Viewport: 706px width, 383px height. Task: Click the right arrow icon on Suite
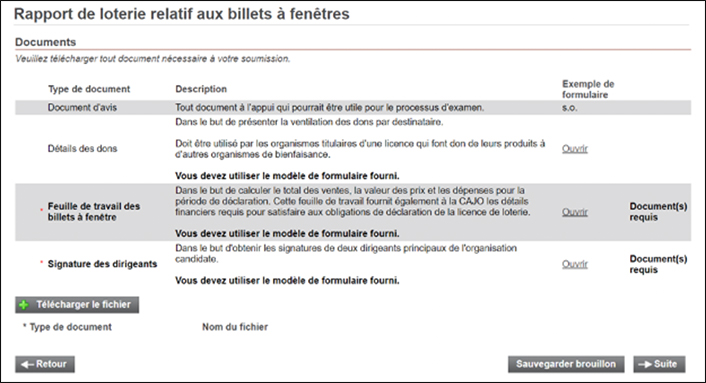click(645, 365)
